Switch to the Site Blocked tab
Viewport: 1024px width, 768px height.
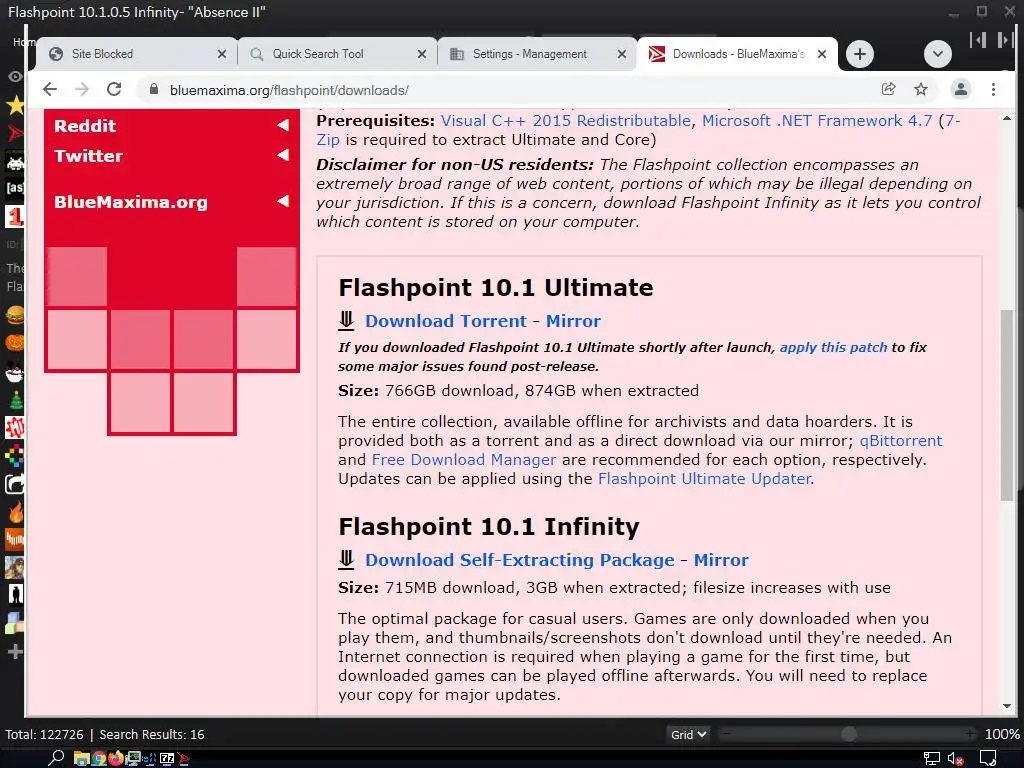point(135,54)
